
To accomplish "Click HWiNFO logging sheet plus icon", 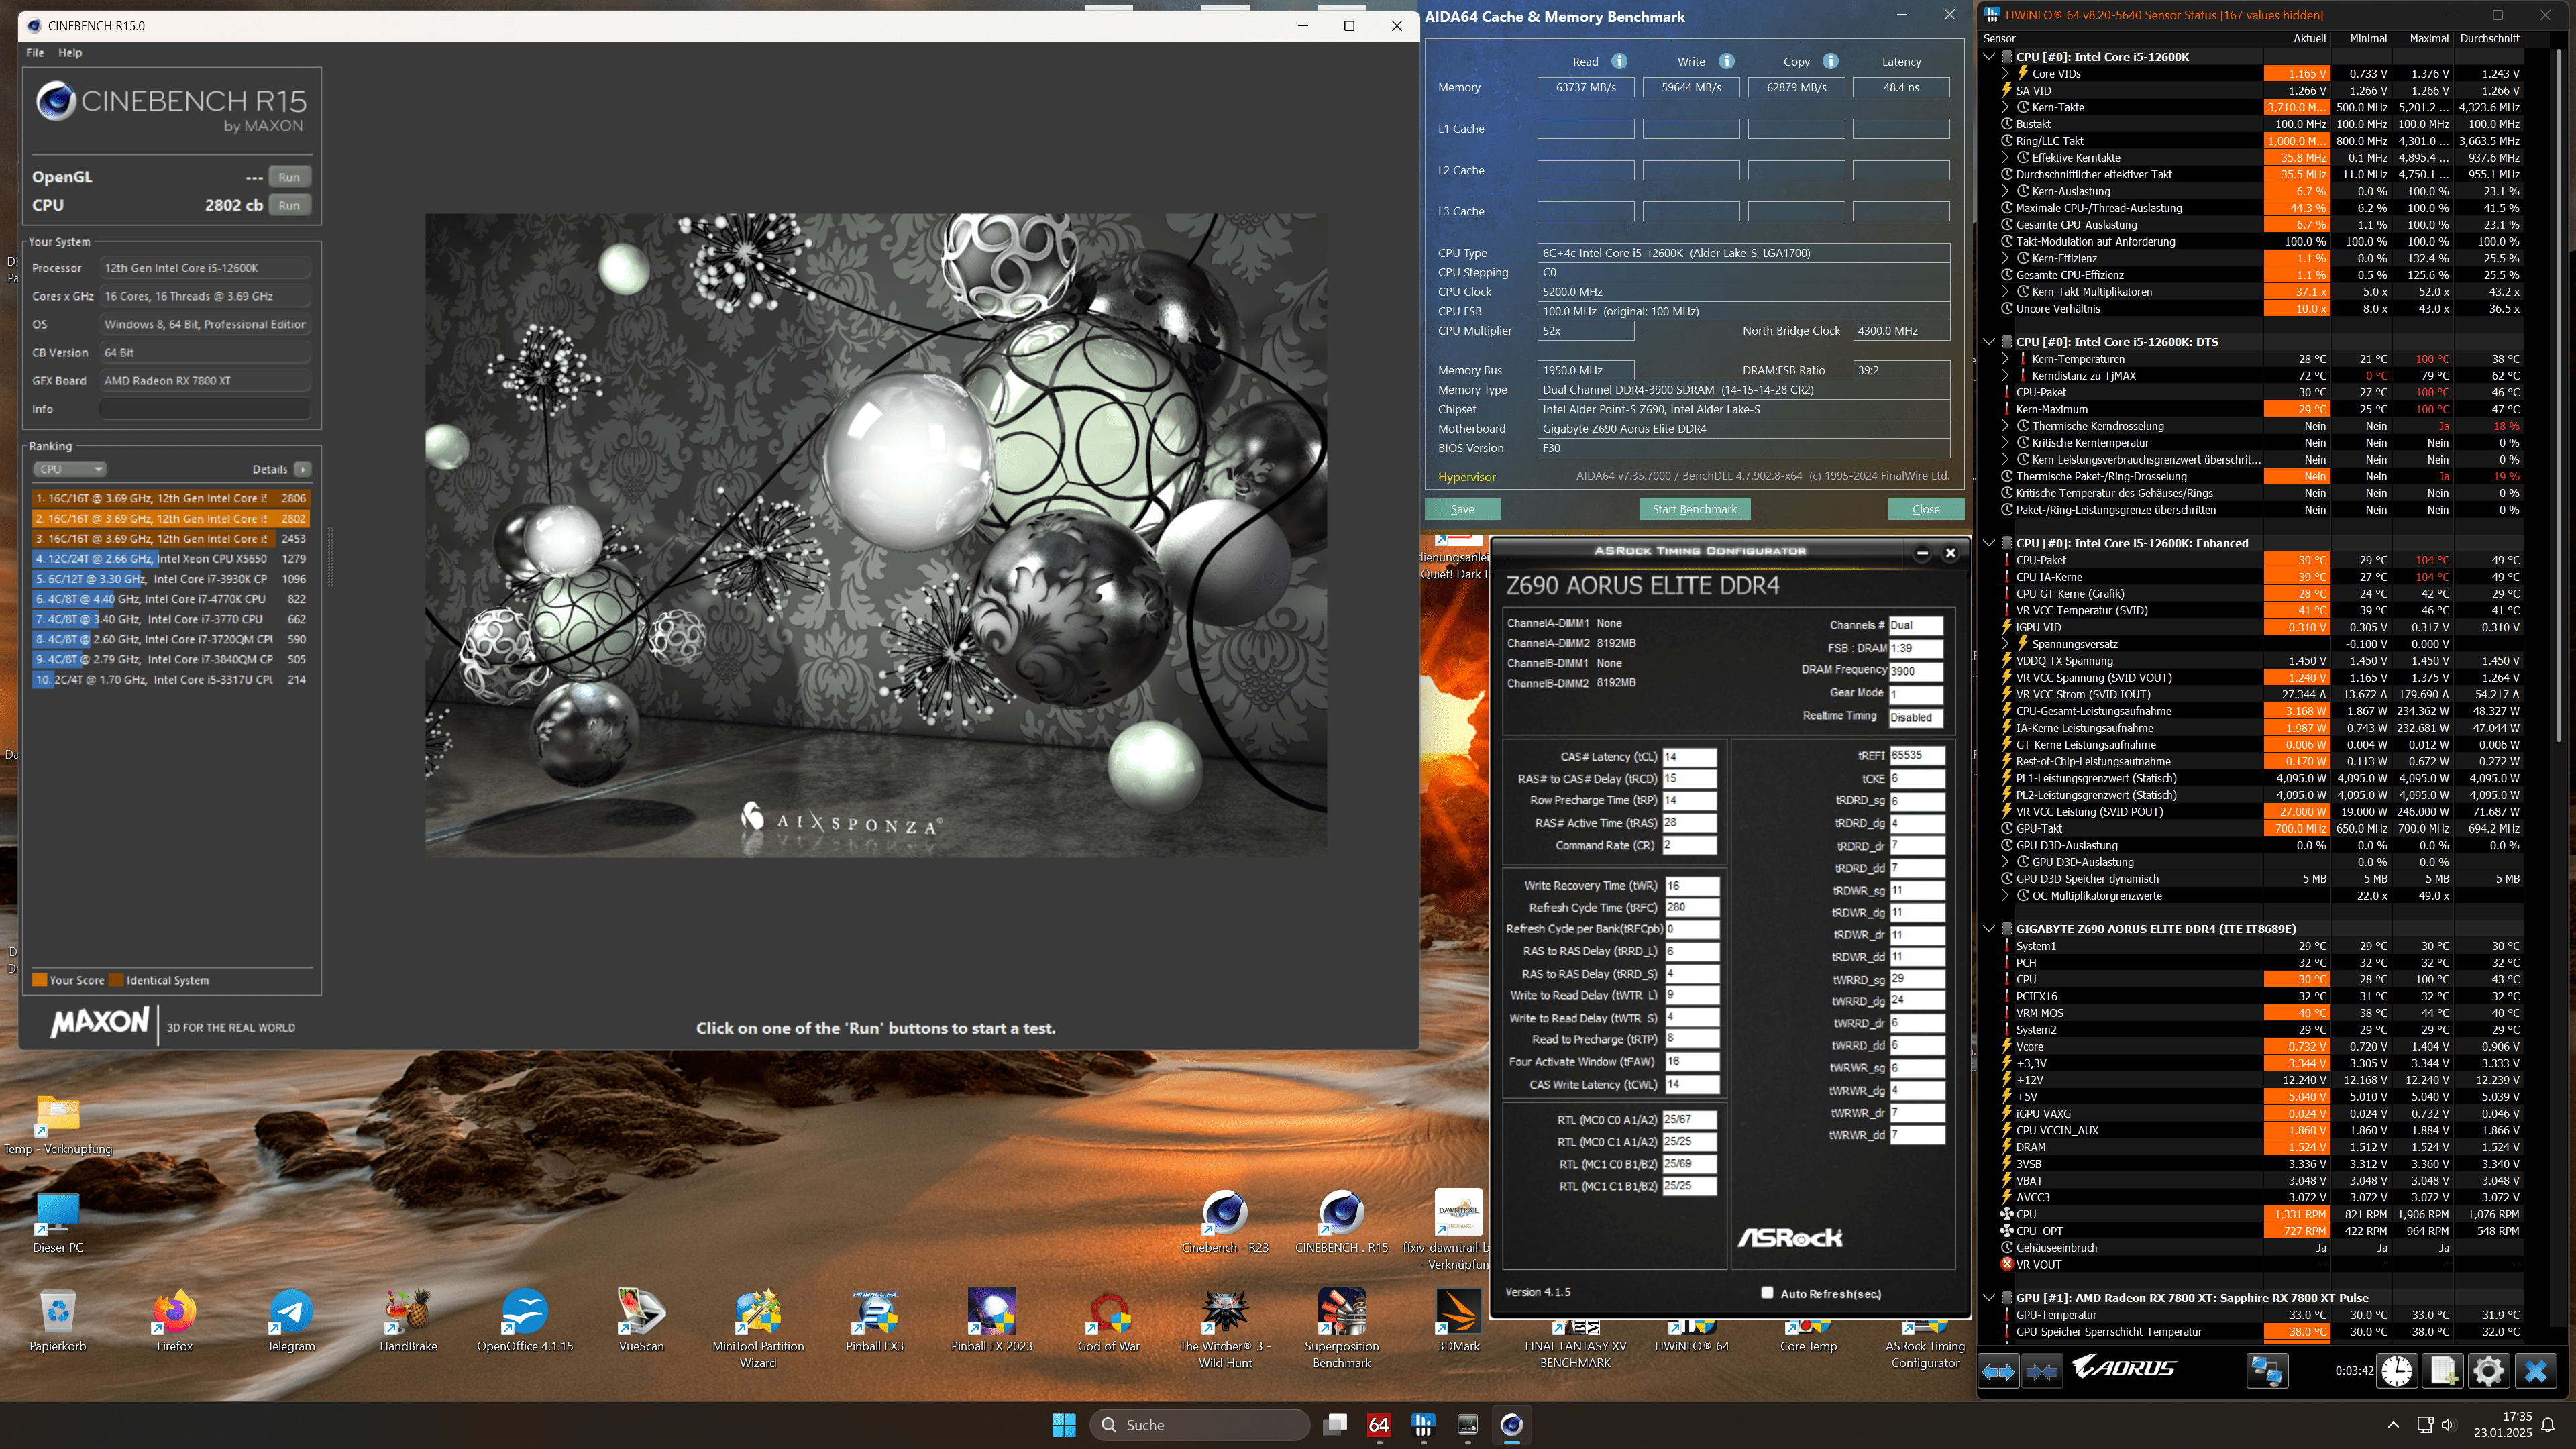I will click(2443, 1371).
